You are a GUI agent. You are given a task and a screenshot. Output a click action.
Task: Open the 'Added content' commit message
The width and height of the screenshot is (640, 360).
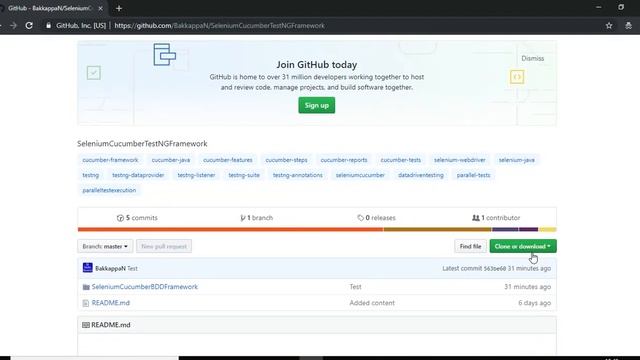click(x=372, y=303)
